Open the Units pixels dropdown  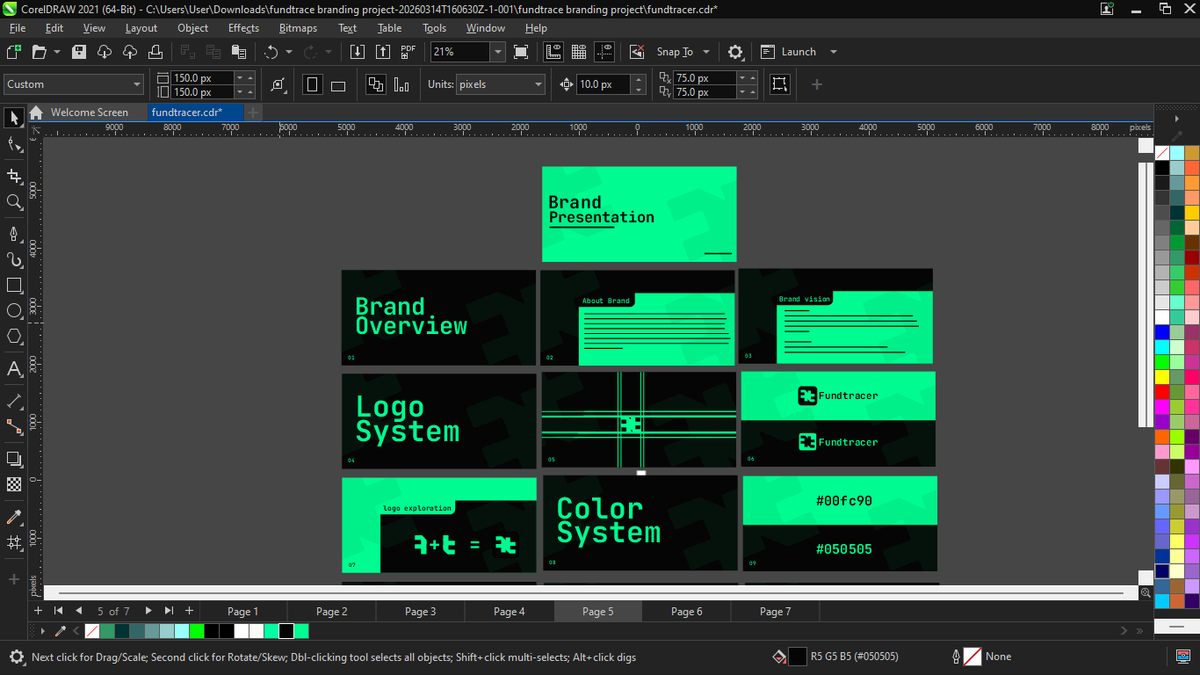tap(538, 85)
